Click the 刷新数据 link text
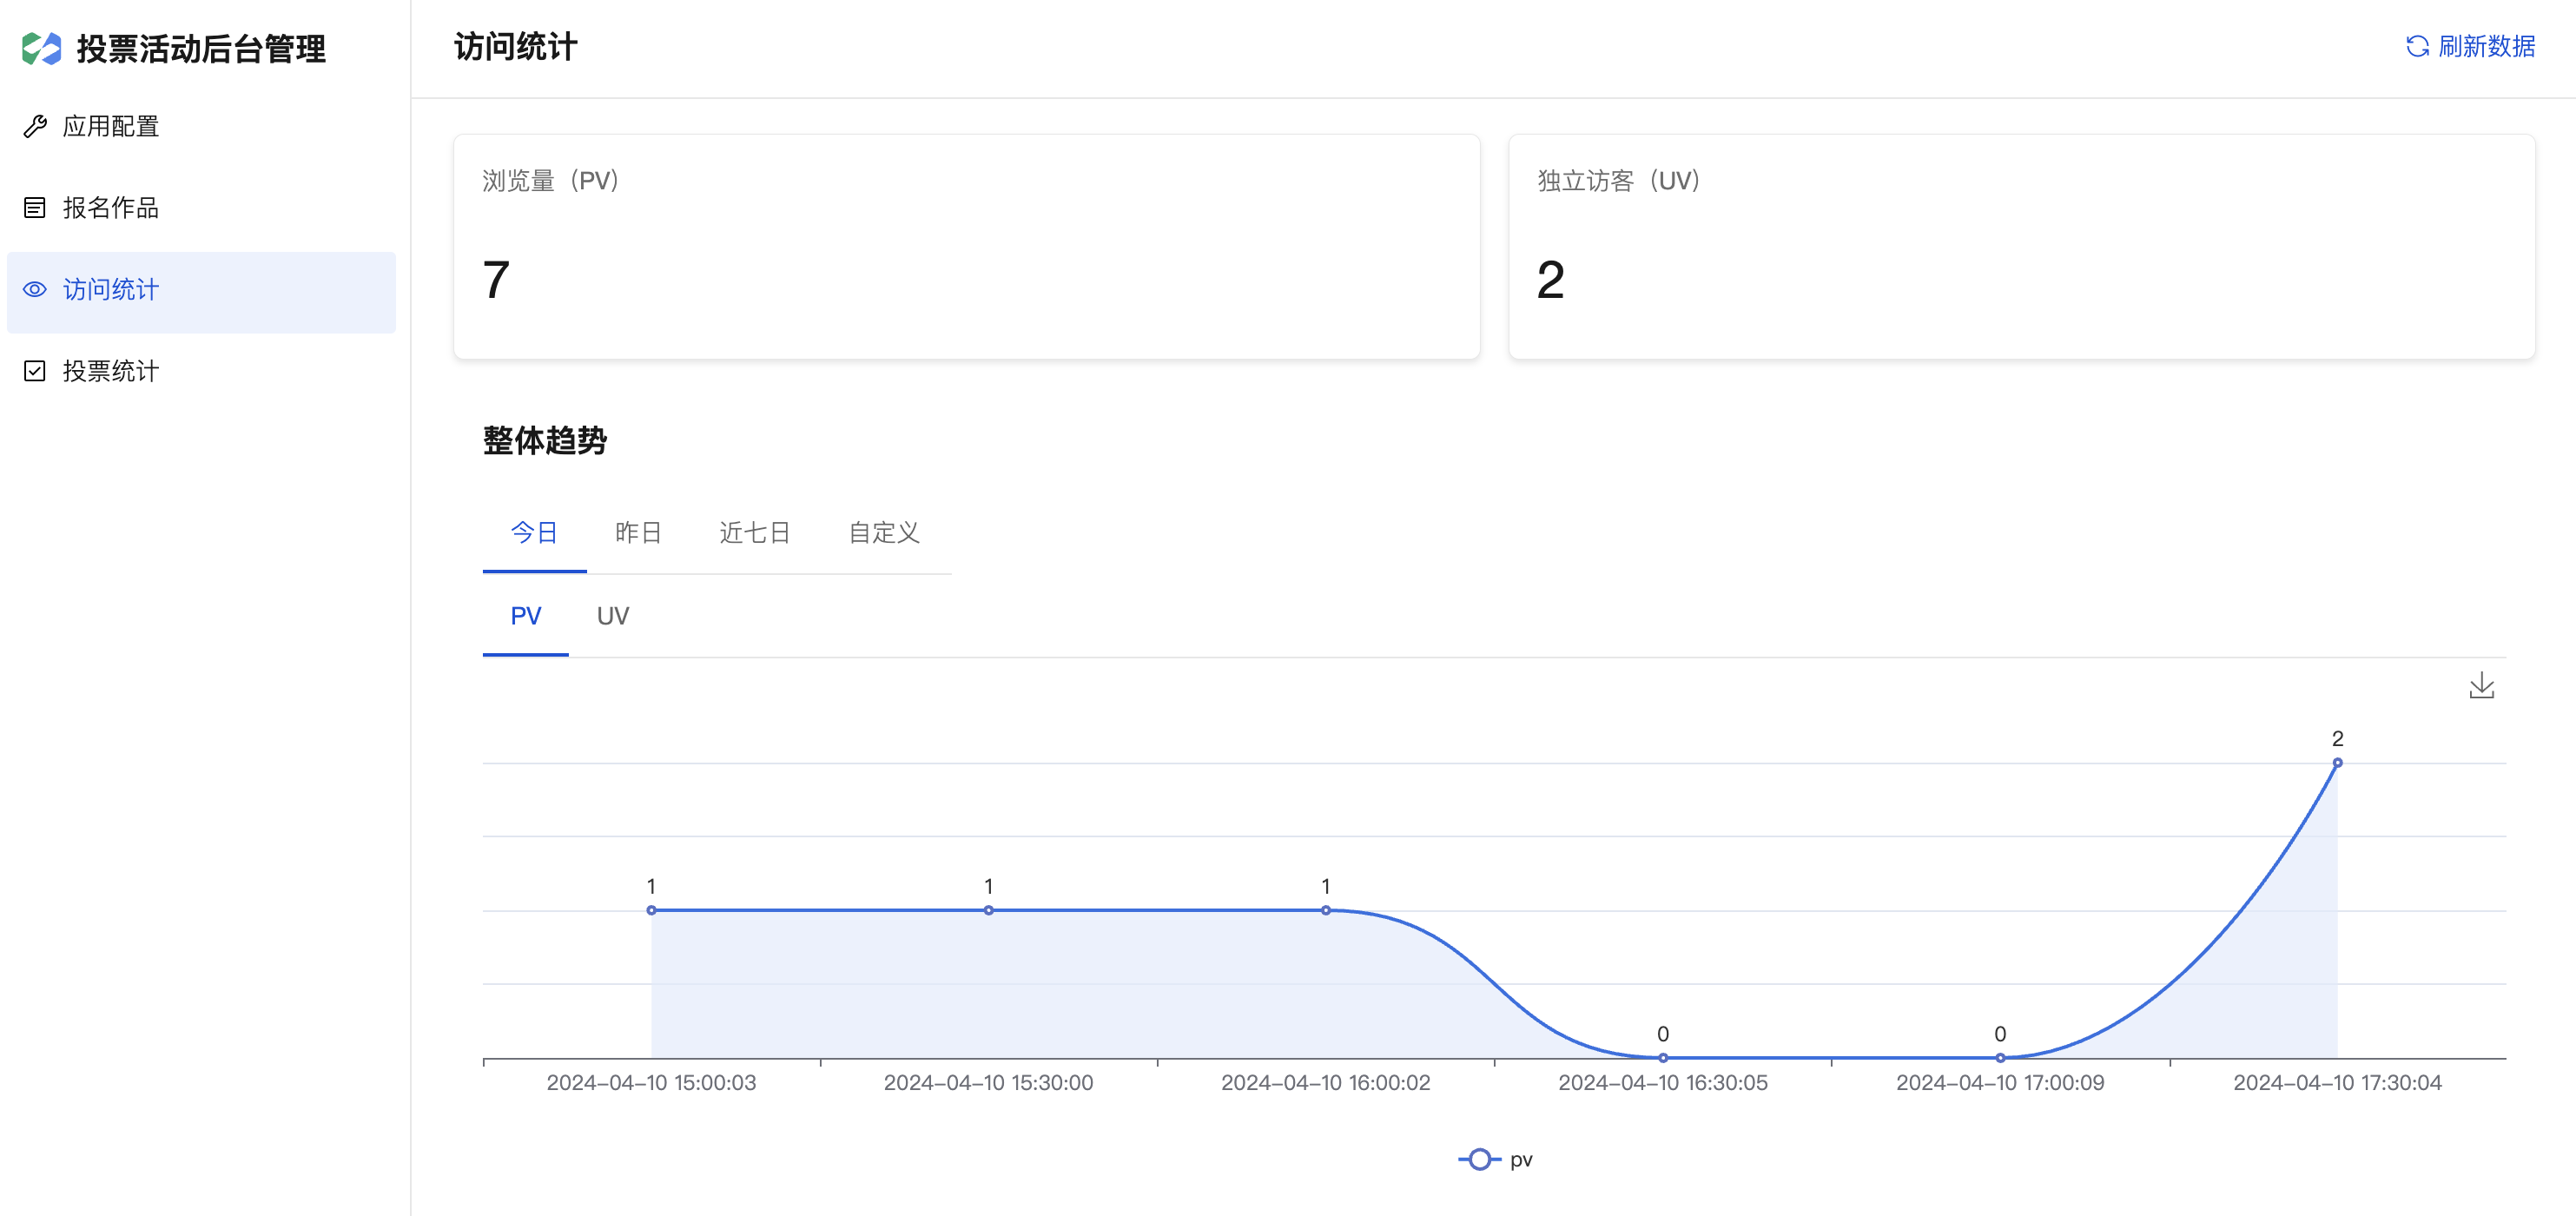Screen dimensions: 2576x1216 tap(2487, 46)
